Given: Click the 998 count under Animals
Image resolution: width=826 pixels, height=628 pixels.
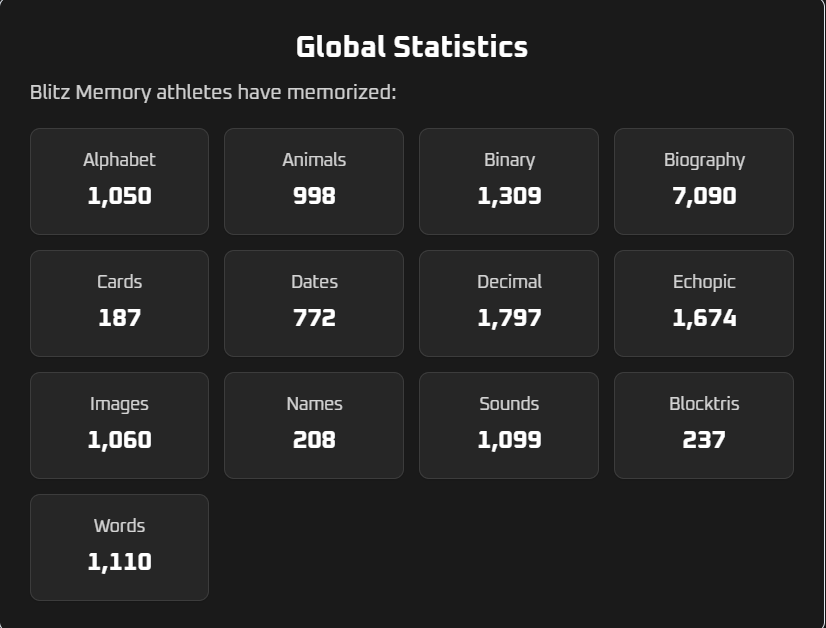Looking at the screenshot, I should 314,196.
